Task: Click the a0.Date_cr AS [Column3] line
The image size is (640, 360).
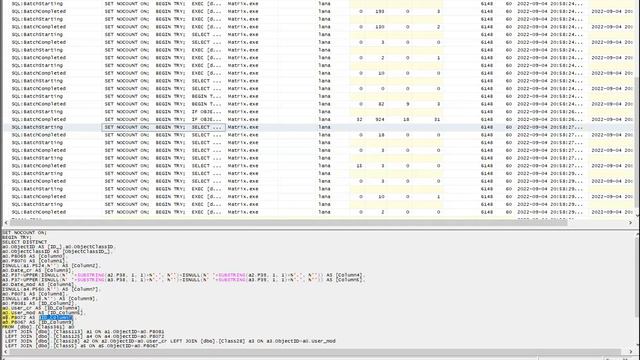Action: click(37, 270)
